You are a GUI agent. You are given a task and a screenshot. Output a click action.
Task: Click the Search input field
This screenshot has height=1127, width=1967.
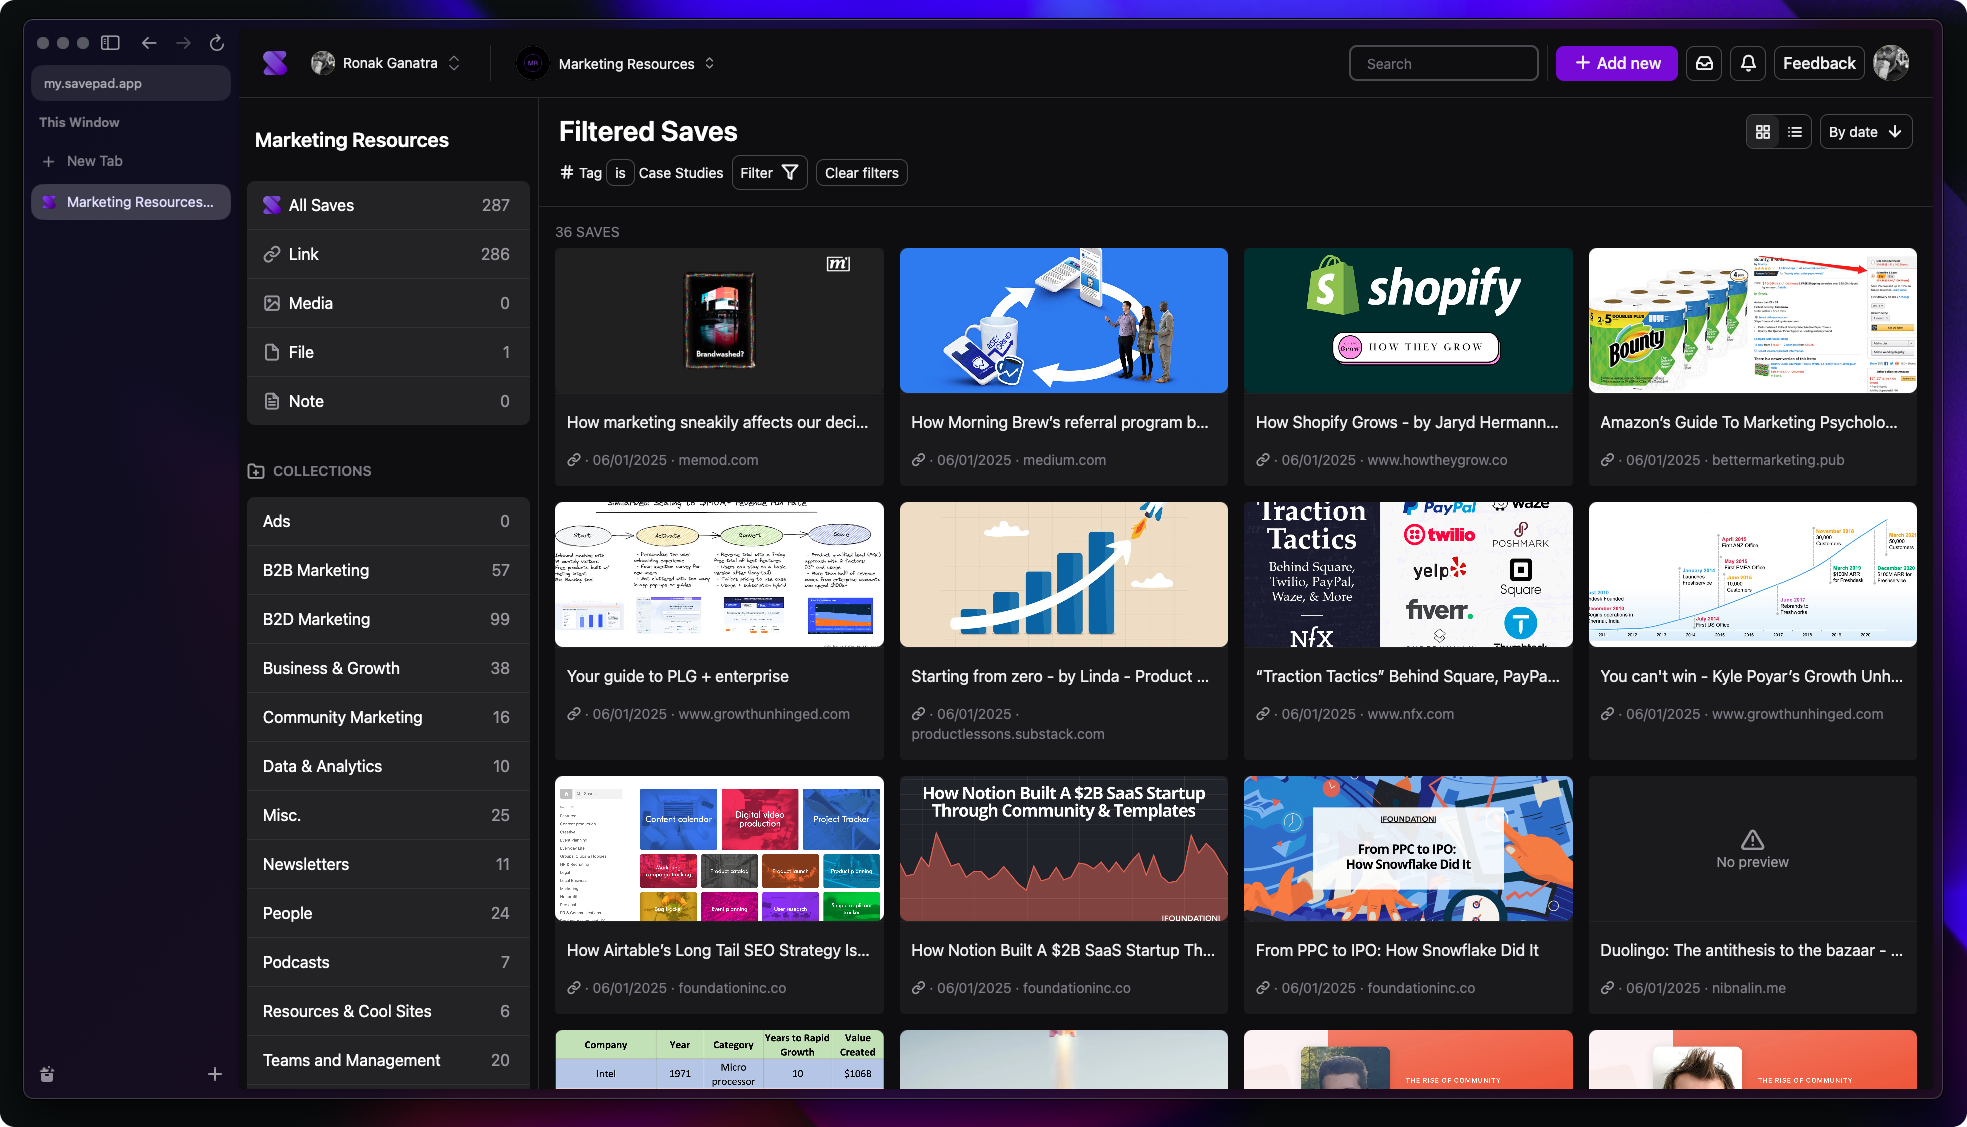click(x=1443, y=63)
